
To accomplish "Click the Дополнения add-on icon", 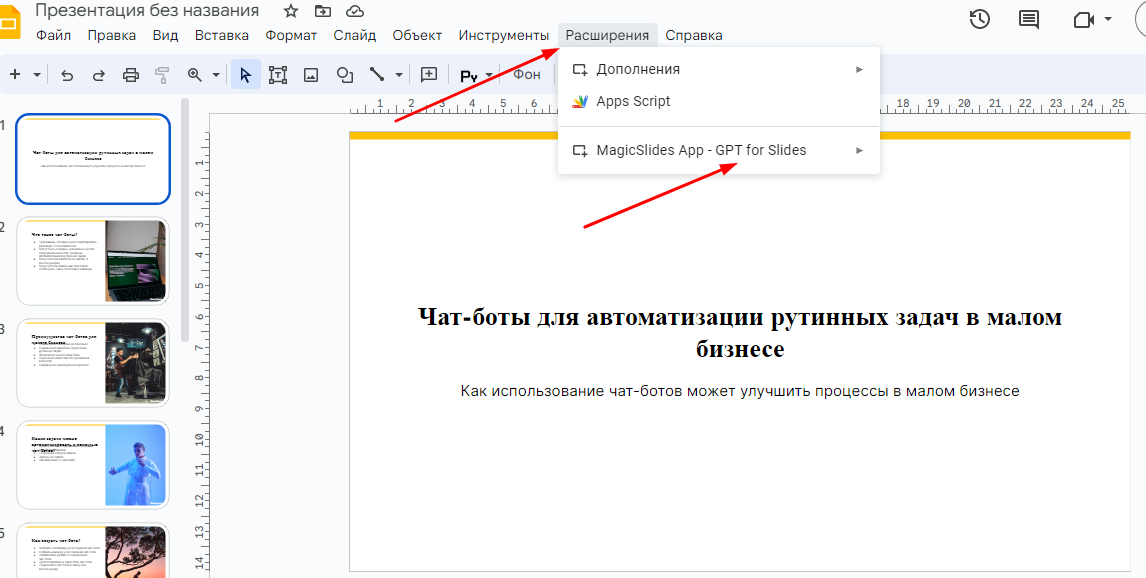I will (580, 69).
